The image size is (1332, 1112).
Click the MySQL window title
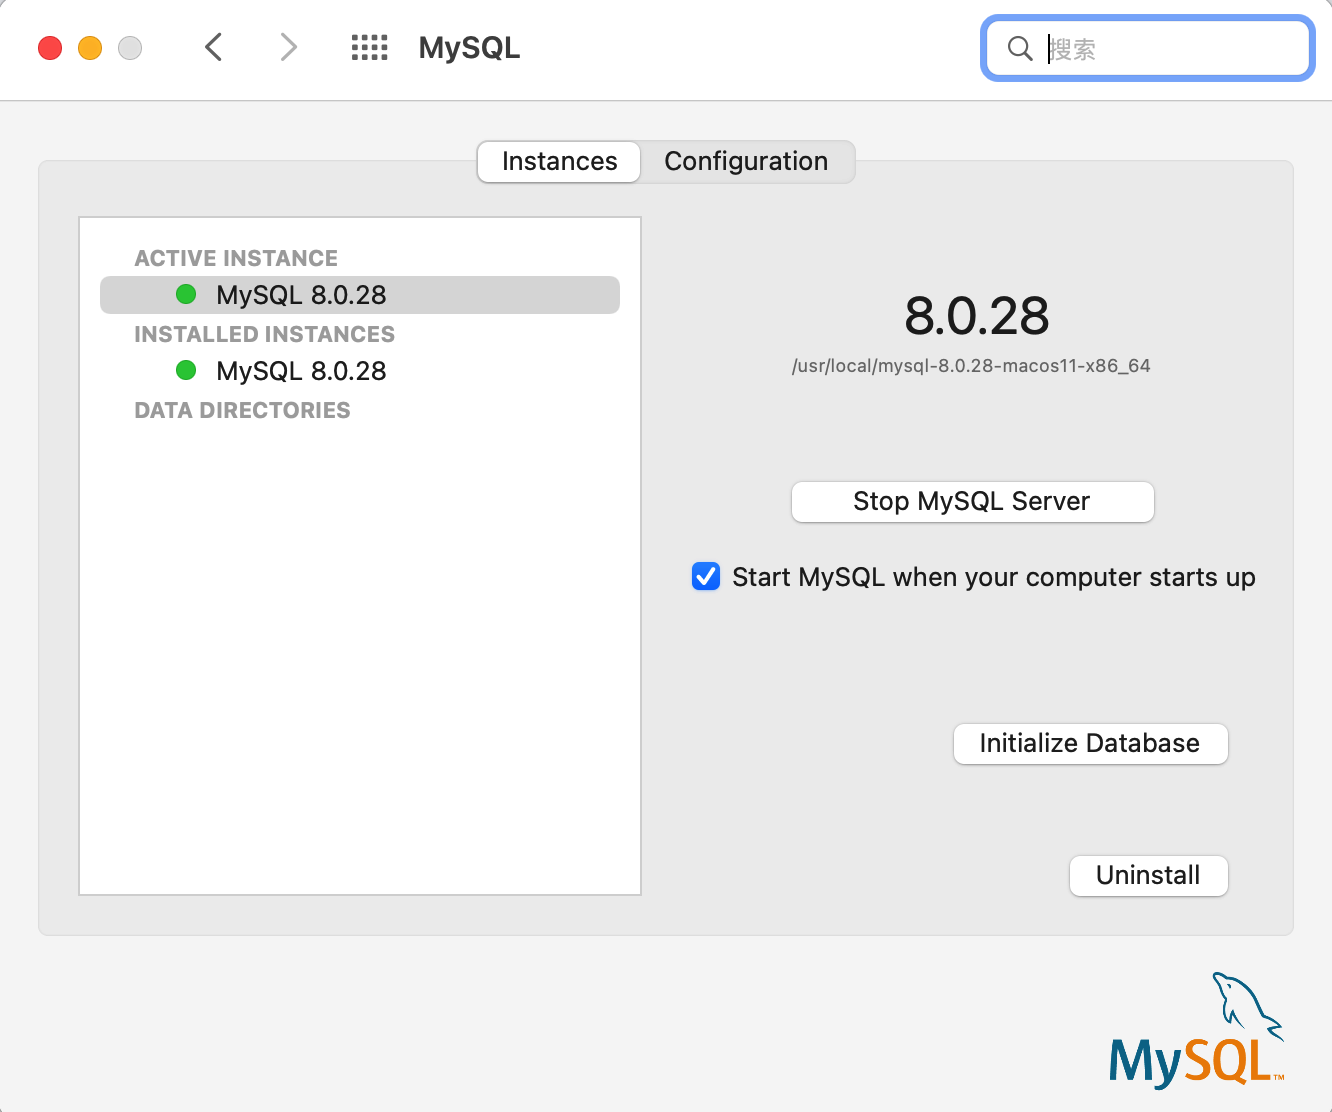pyautogui.click(x=469, y=48)
